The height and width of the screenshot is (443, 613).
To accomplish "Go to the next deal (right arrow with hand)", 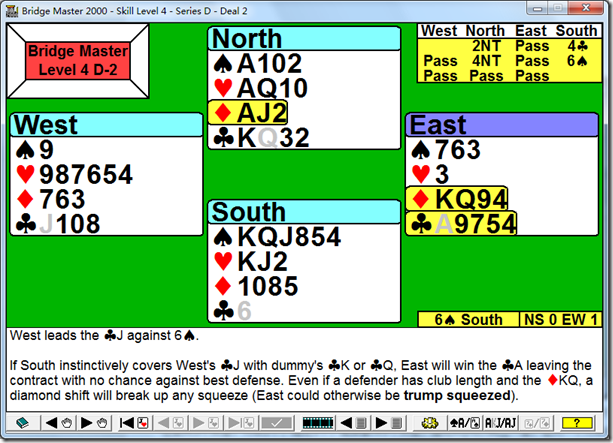I will (x=94, y=423).
